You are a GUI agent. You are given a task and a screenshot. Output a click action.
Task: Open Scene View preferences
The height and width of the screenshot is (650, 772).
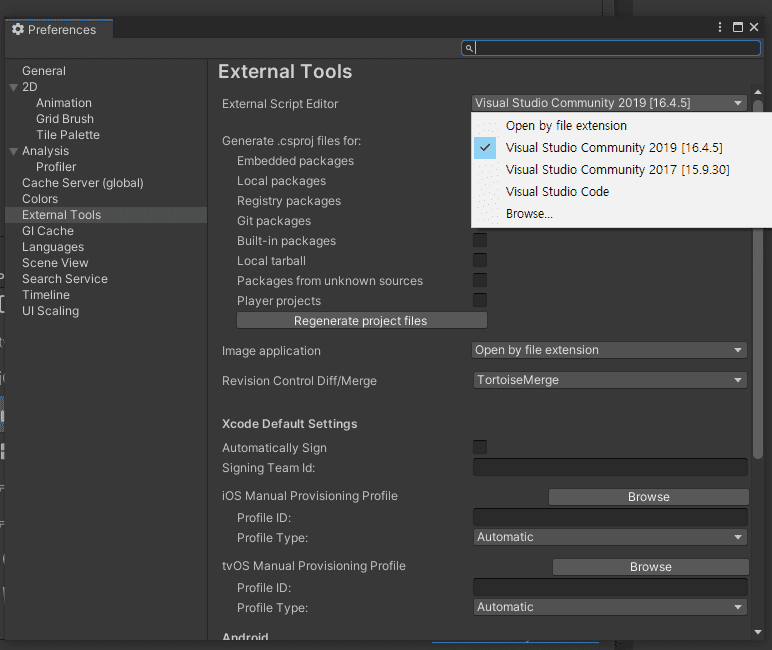55,263
